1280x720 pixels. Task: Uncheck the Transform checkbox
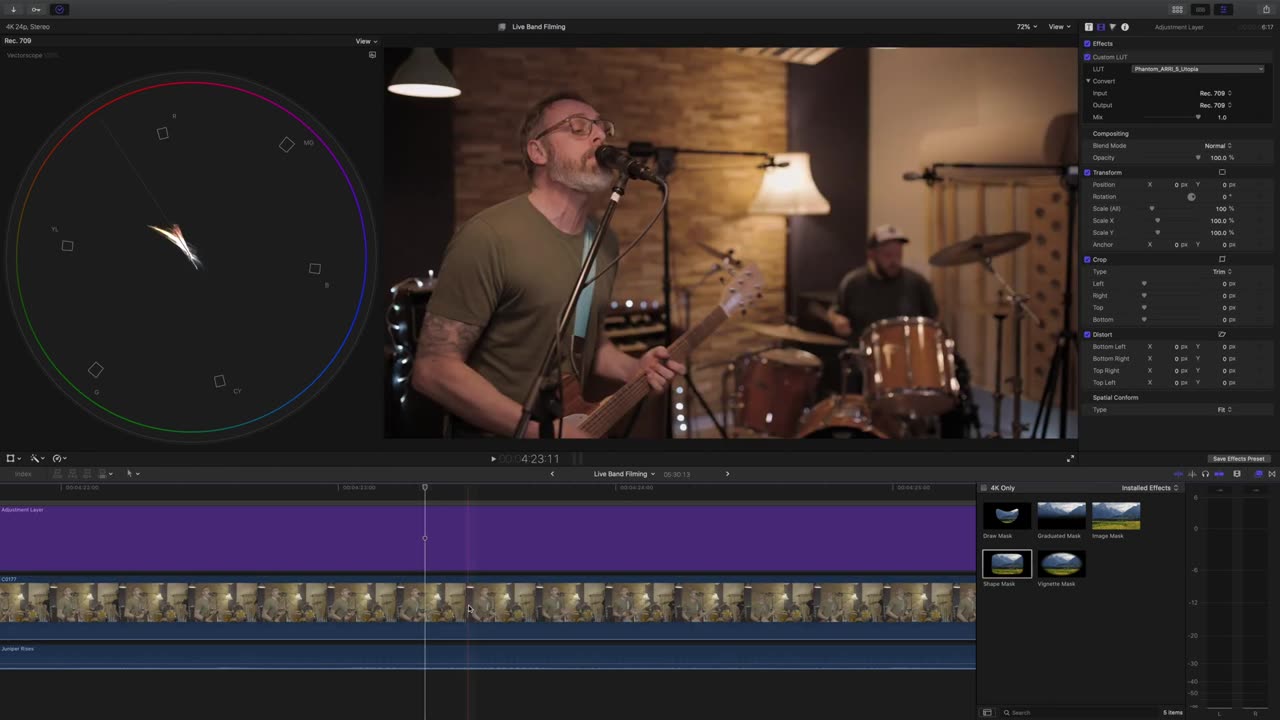(x=1088, y=172)
